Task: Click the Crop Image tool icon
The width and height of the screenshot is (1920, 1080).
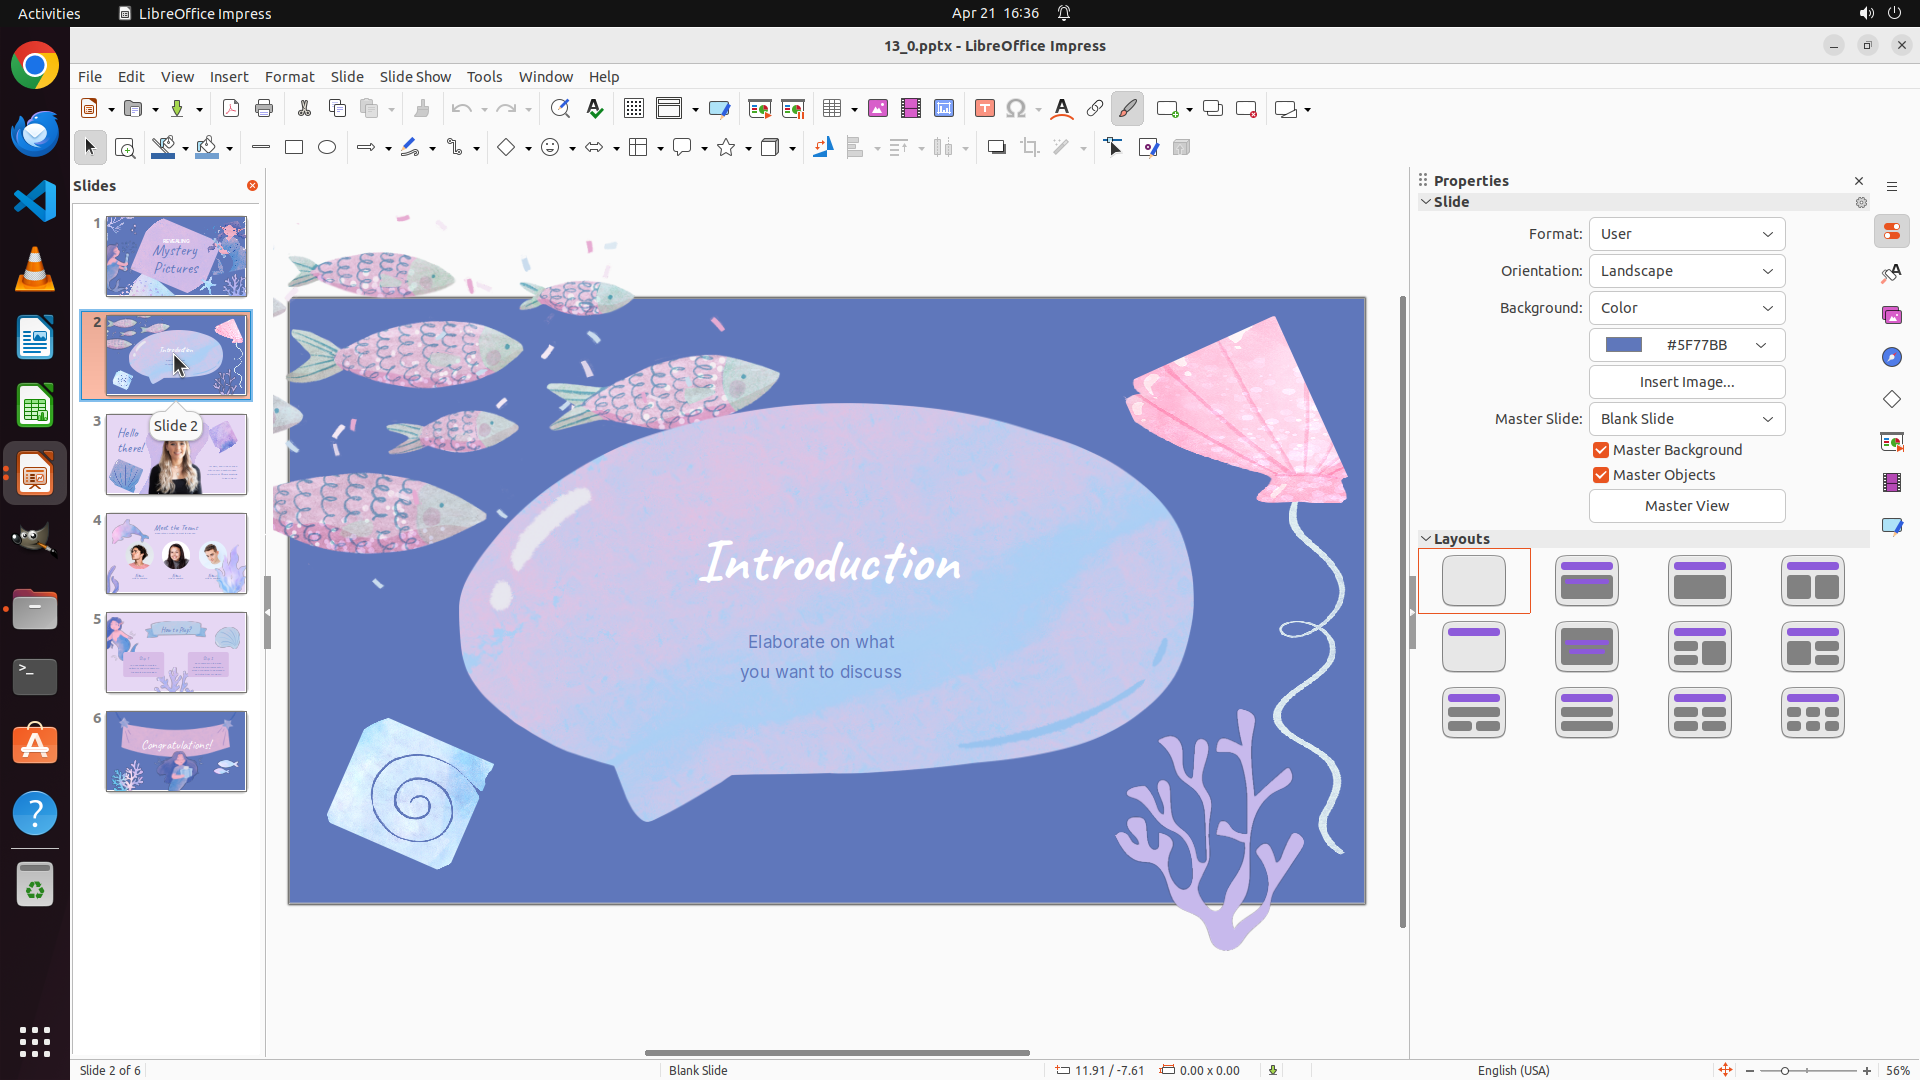Action: coord(1029,148)
